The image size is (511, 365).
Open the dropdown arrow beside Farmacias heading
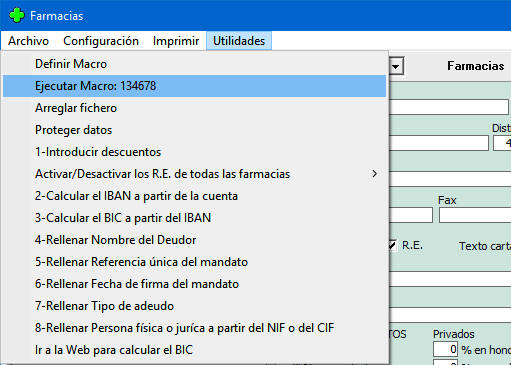click(396, 66)
